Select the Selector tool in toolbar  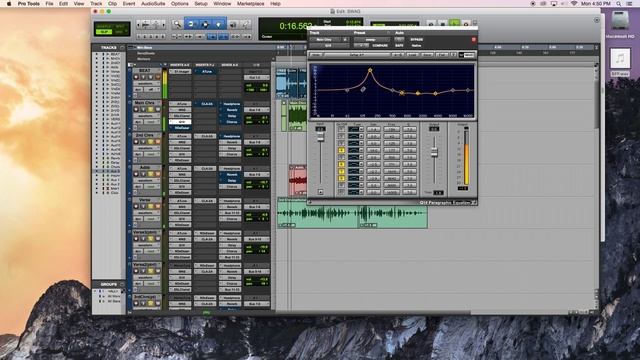coord(205,24)
